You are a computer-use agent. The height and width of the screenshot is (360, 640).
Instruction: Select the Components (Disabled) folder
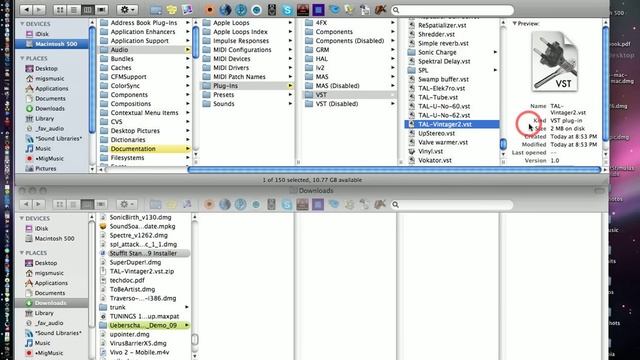click(x=349, y=41)
